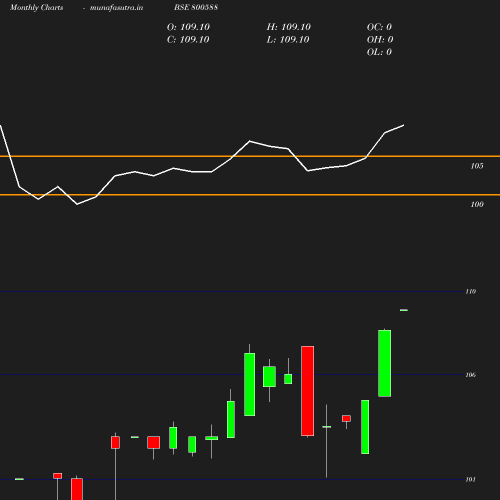
Task: Select the high value 'H: 109.10'
Action: pos(289,27)
